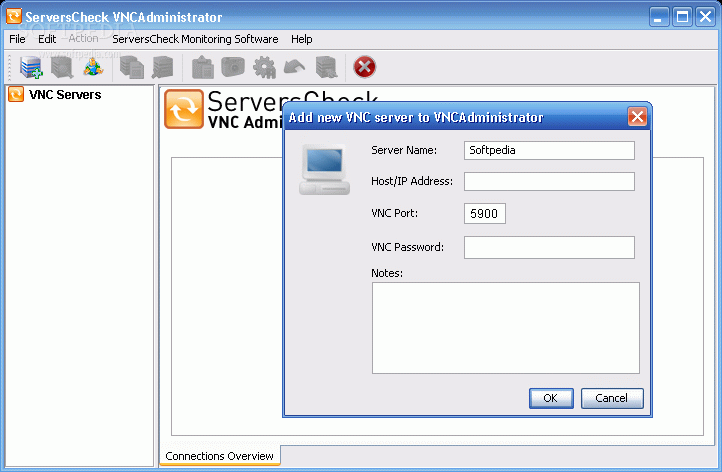Screen dimensions: 722x472
Task: Click the grayed-out copy server icon
Action: 132,67
